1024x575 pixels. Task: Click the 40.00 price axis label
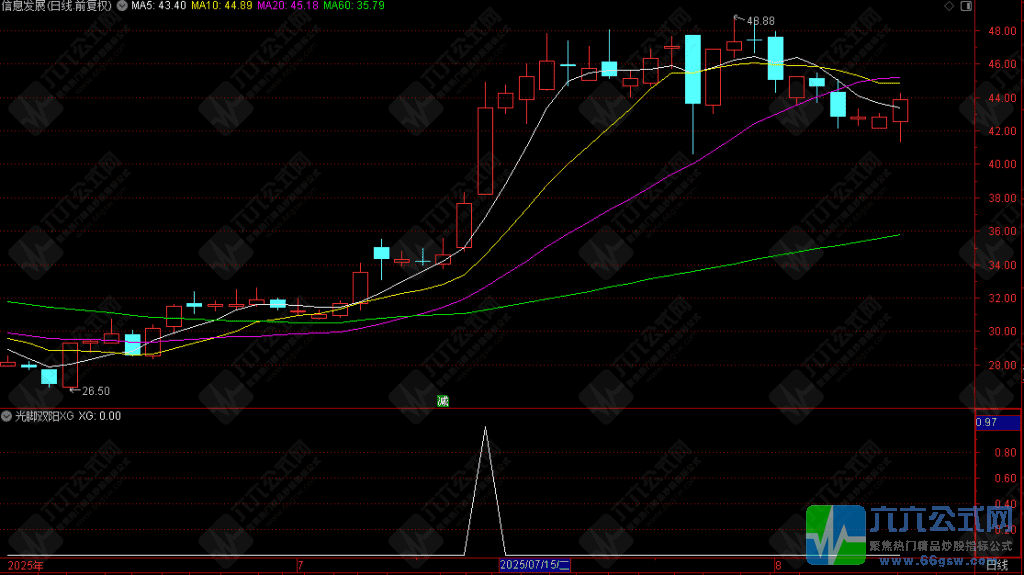point(1002,165)
